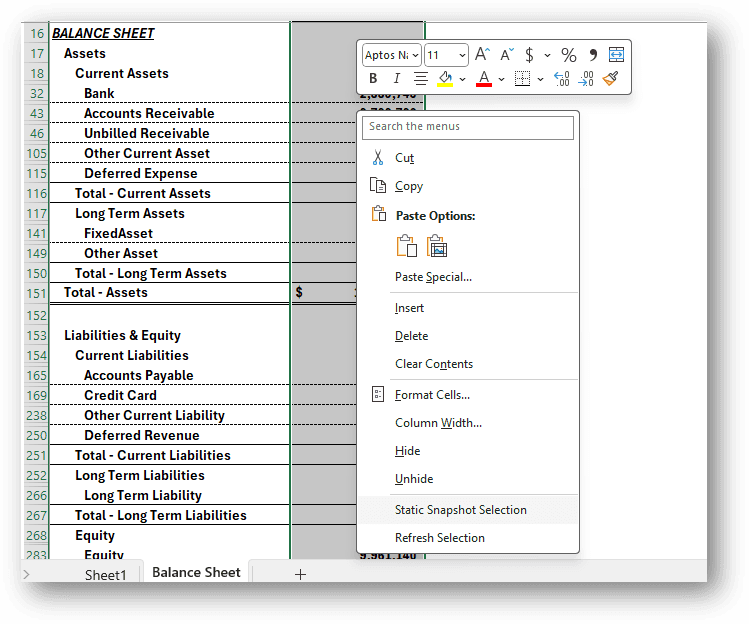
Task: Click the Format Painter brush icon
Action: click(610, 78)
